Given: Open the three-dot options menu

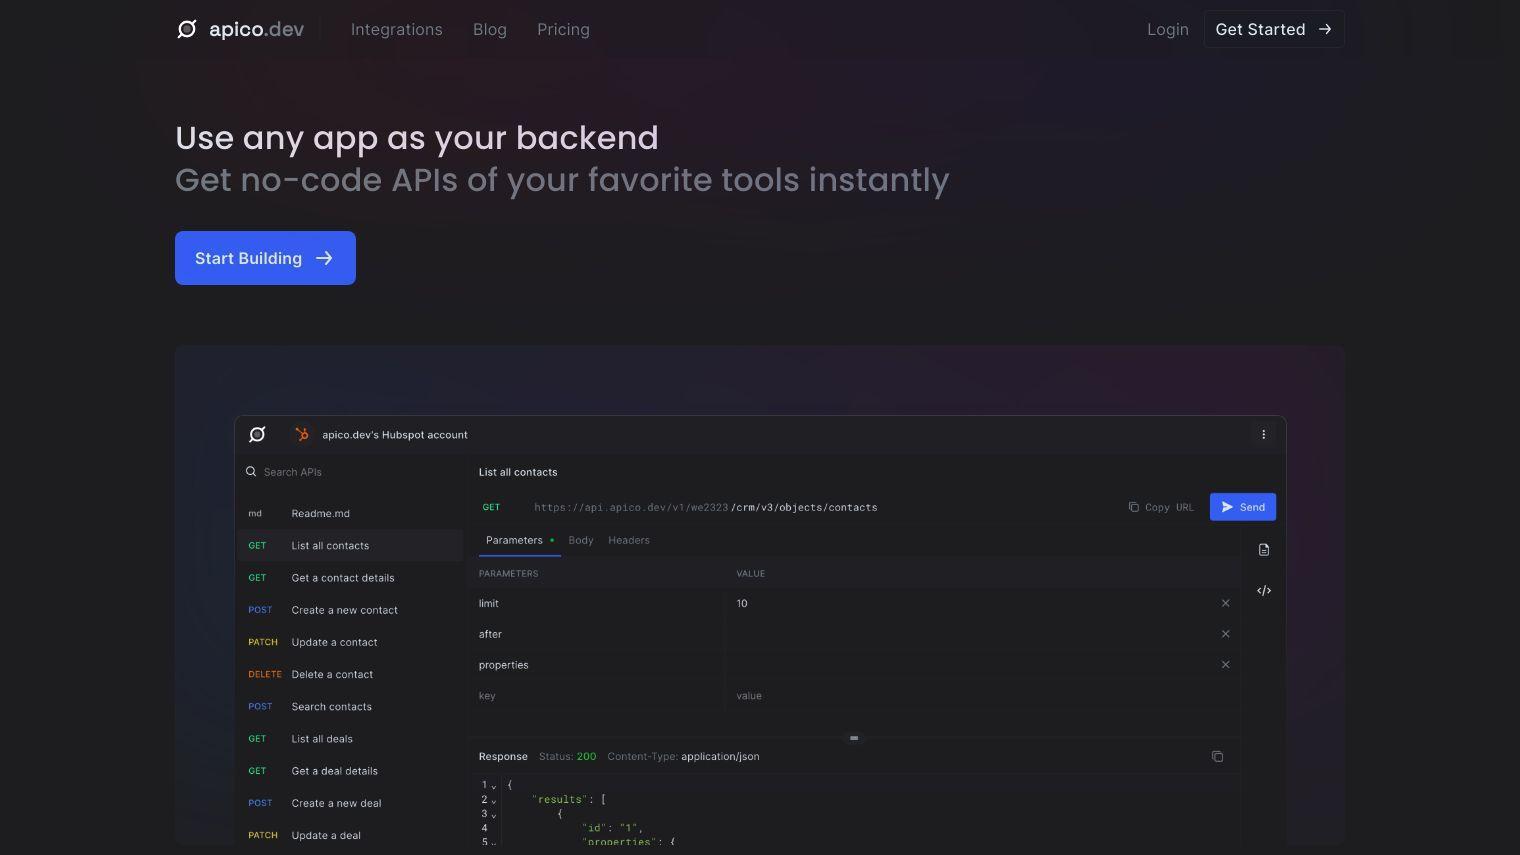Looking at the screenshot, I should pyautogui.click(x=1263, y=434).
